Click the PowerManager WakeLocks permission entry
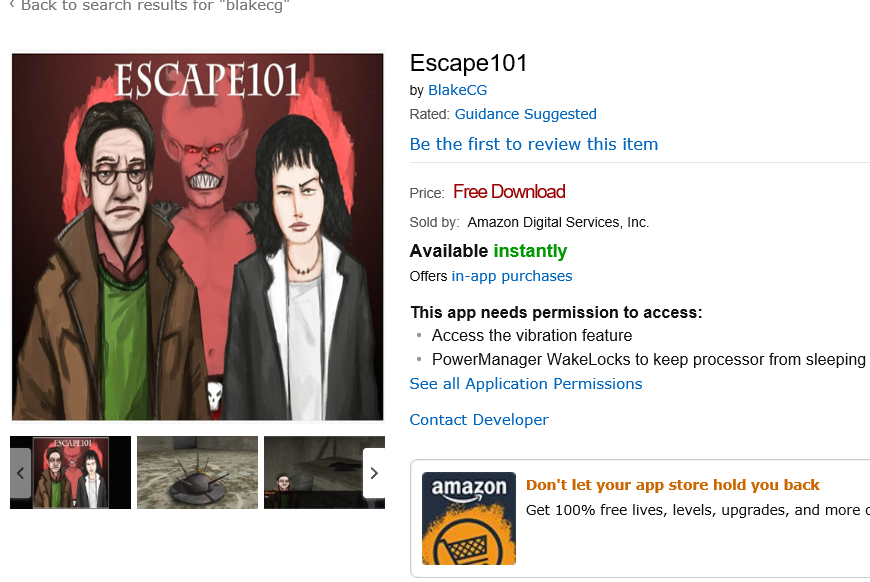870x582 pixels. point(649,360)
